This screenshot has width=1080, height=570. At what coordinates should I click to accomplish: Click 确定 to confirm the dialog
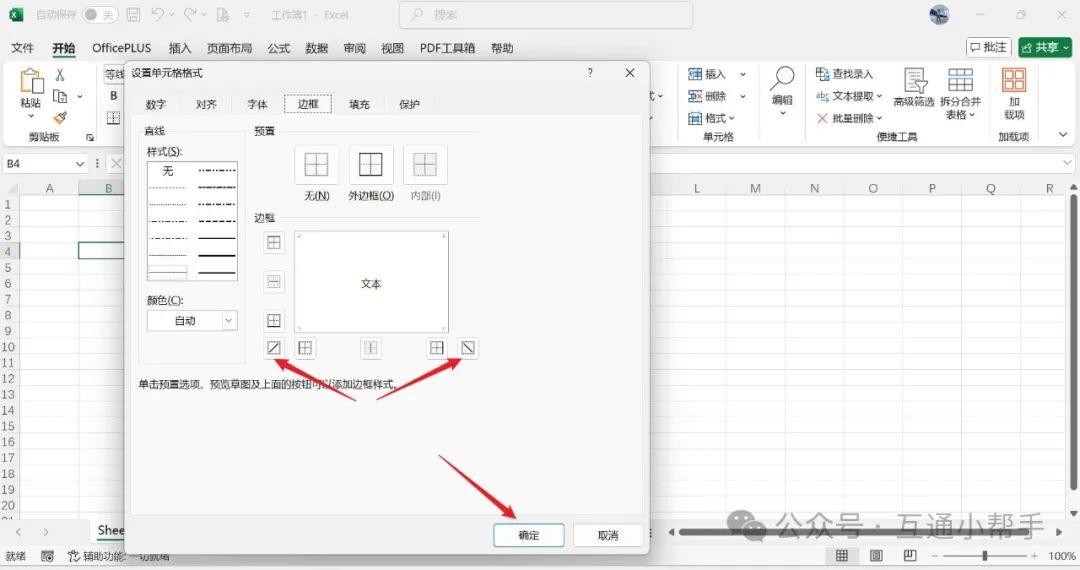point(528,535)
